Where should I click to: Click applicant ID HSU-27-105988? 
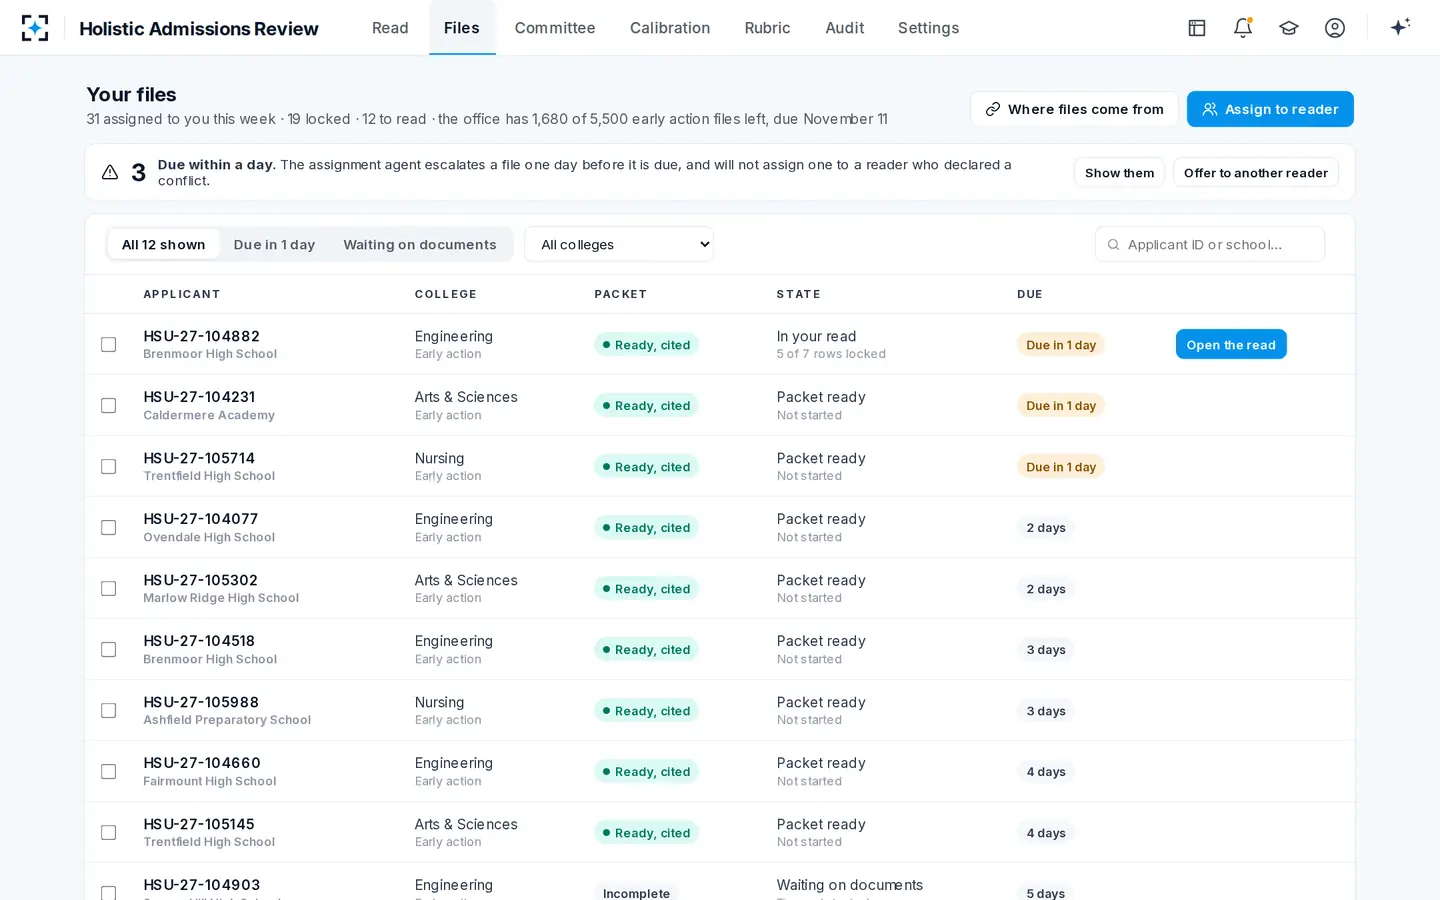(x=201, y=702)
